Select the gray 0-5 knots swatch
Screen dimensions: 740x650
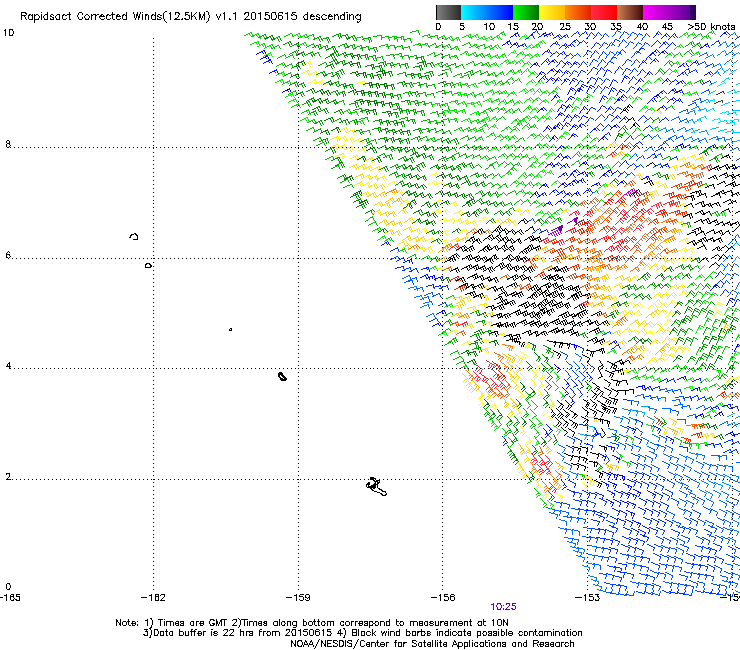coord(448,12)
